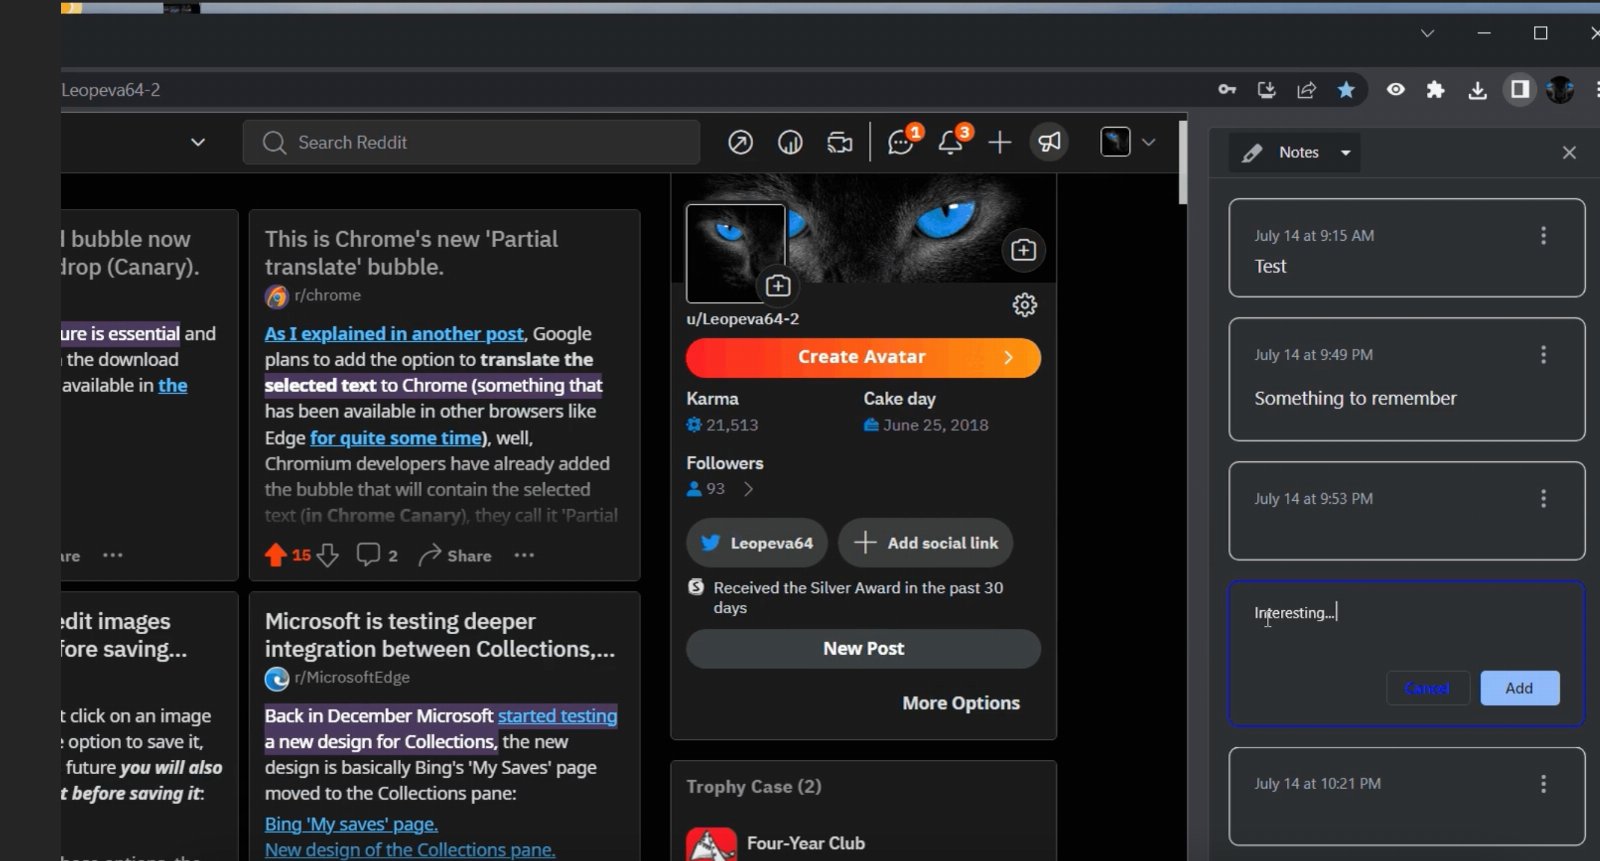Open Reddit Talk live icon

[840, 143]
